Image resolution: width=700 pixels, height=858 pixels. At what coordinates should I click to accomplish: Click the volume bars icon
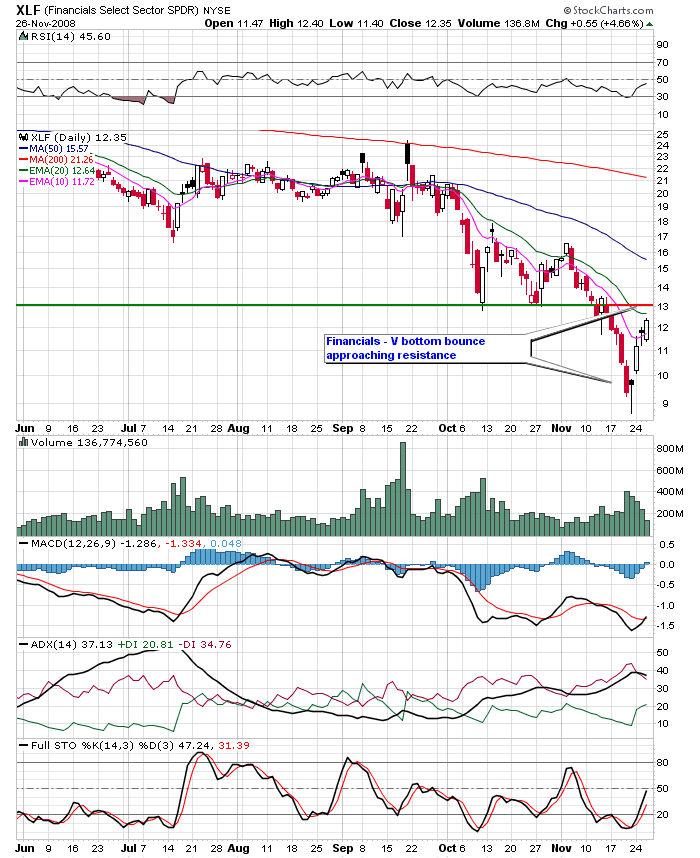[24, 442]
